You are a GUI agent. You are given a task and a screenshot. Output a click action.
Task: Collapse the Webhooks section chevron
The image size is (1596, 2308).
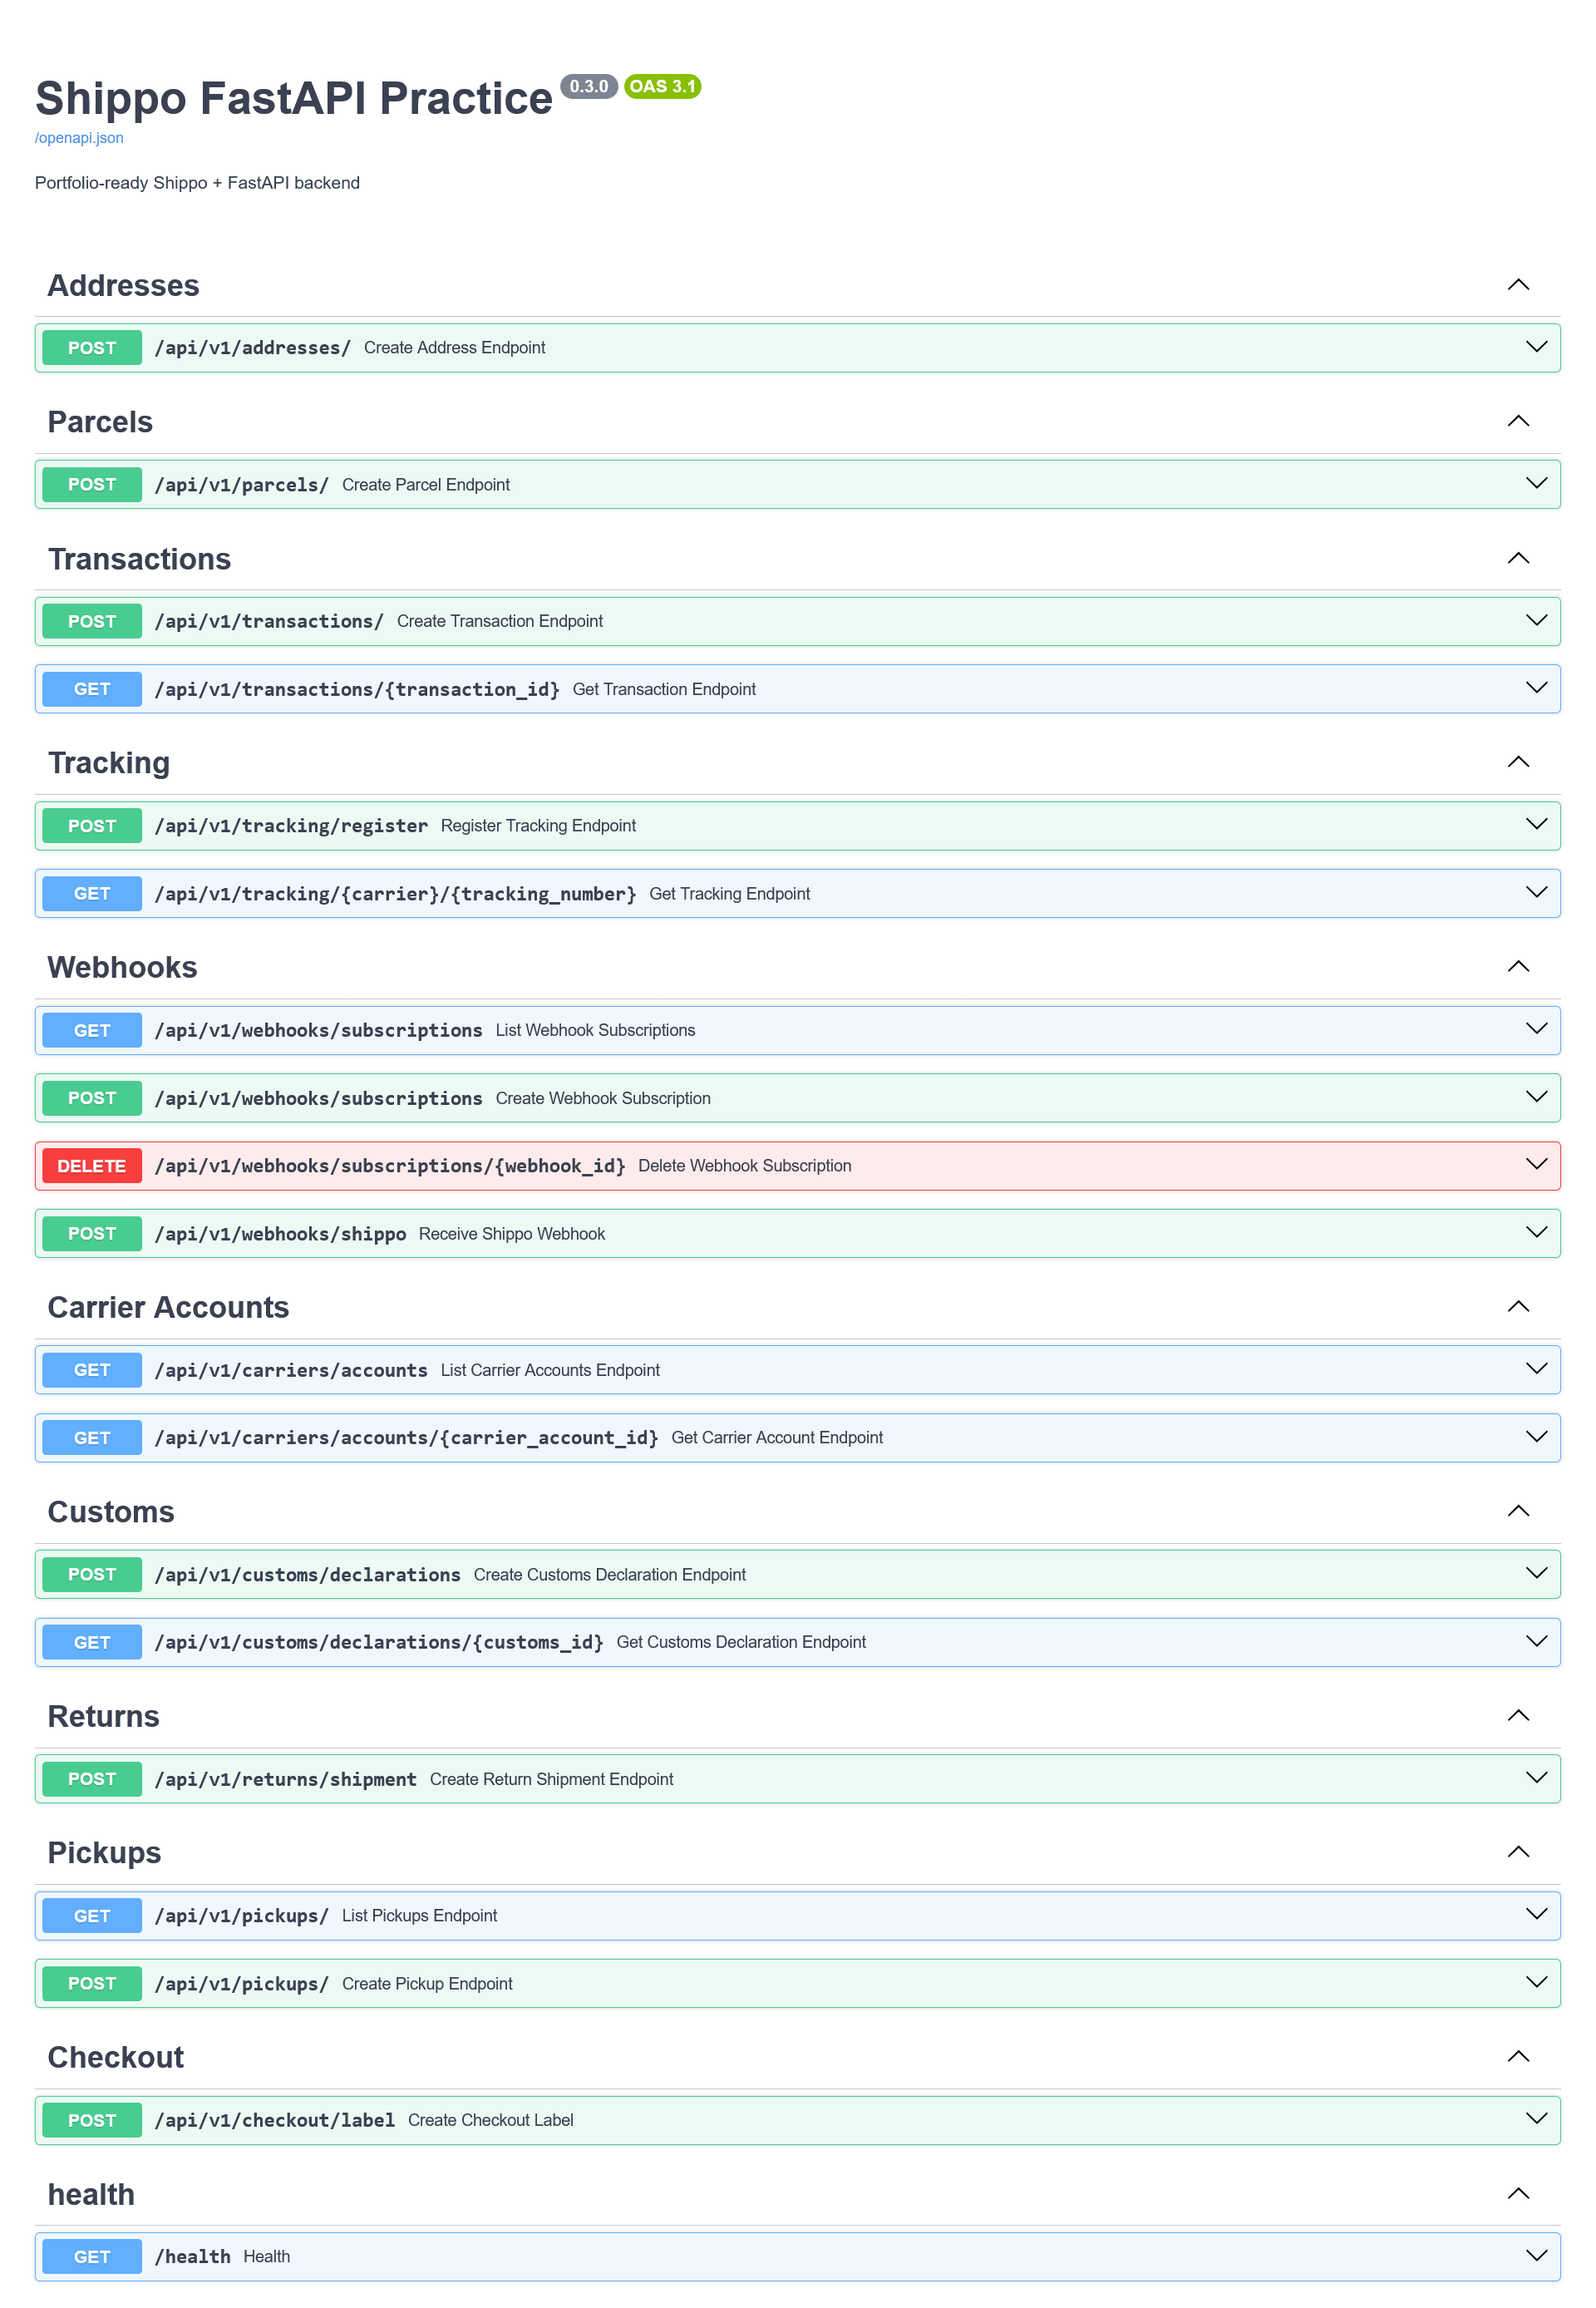[1518, 966]
